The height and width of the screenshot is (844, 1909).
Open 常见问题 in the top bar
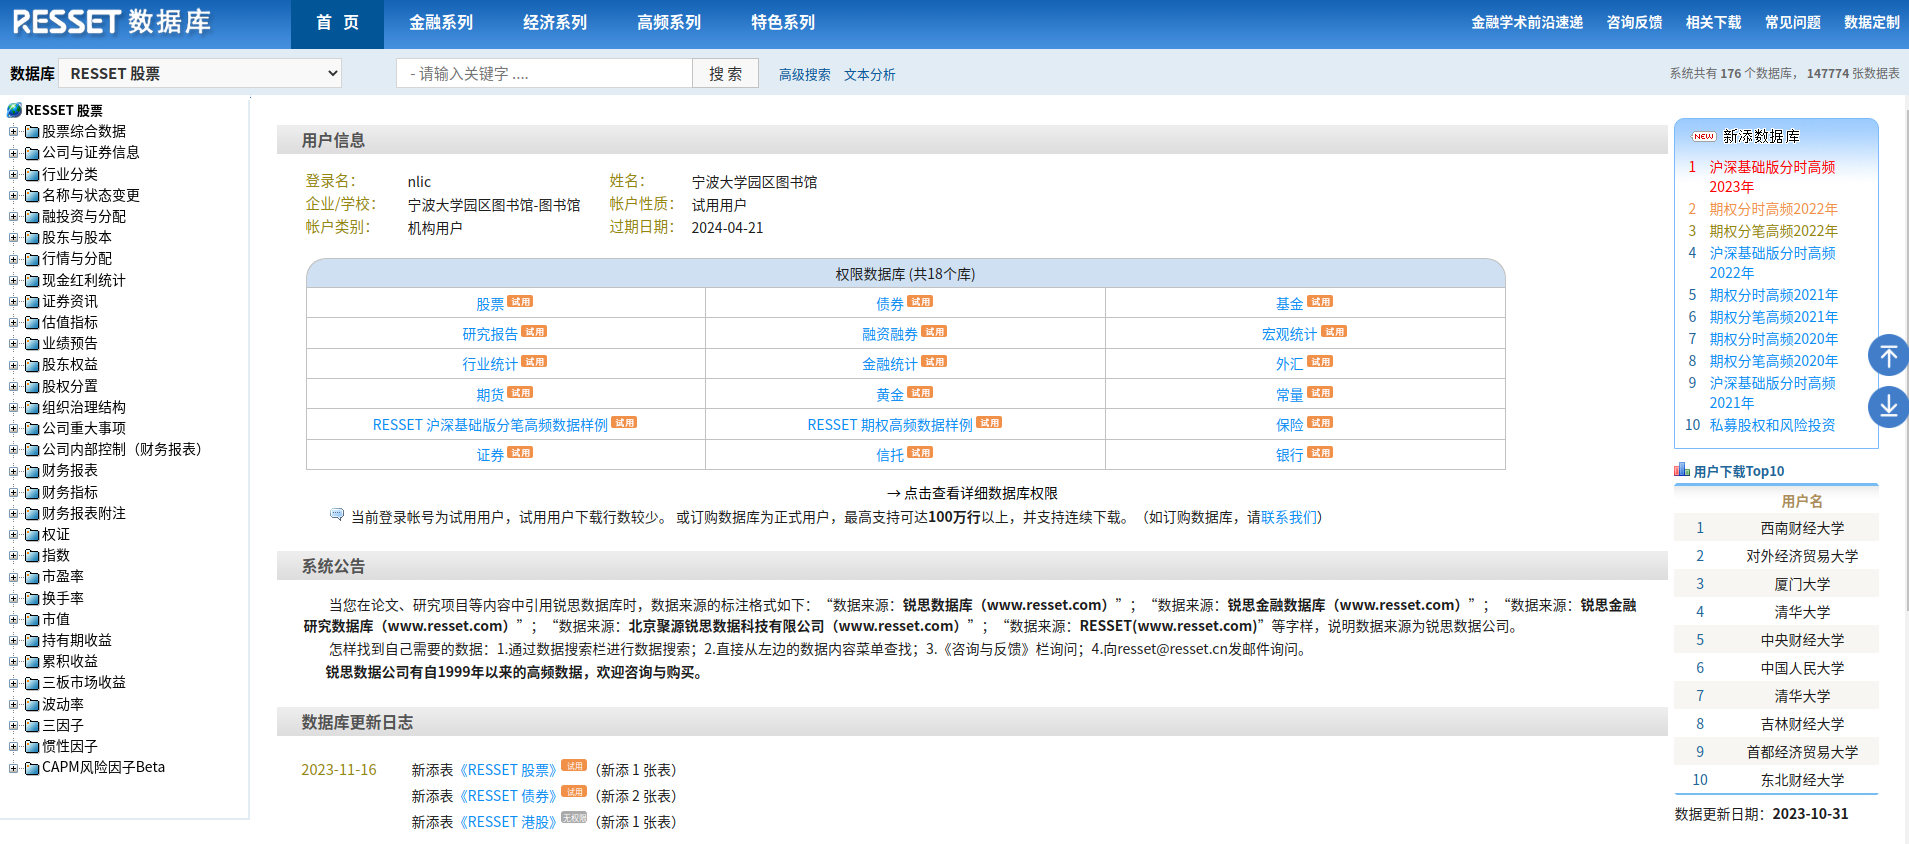click(1793, 23)
